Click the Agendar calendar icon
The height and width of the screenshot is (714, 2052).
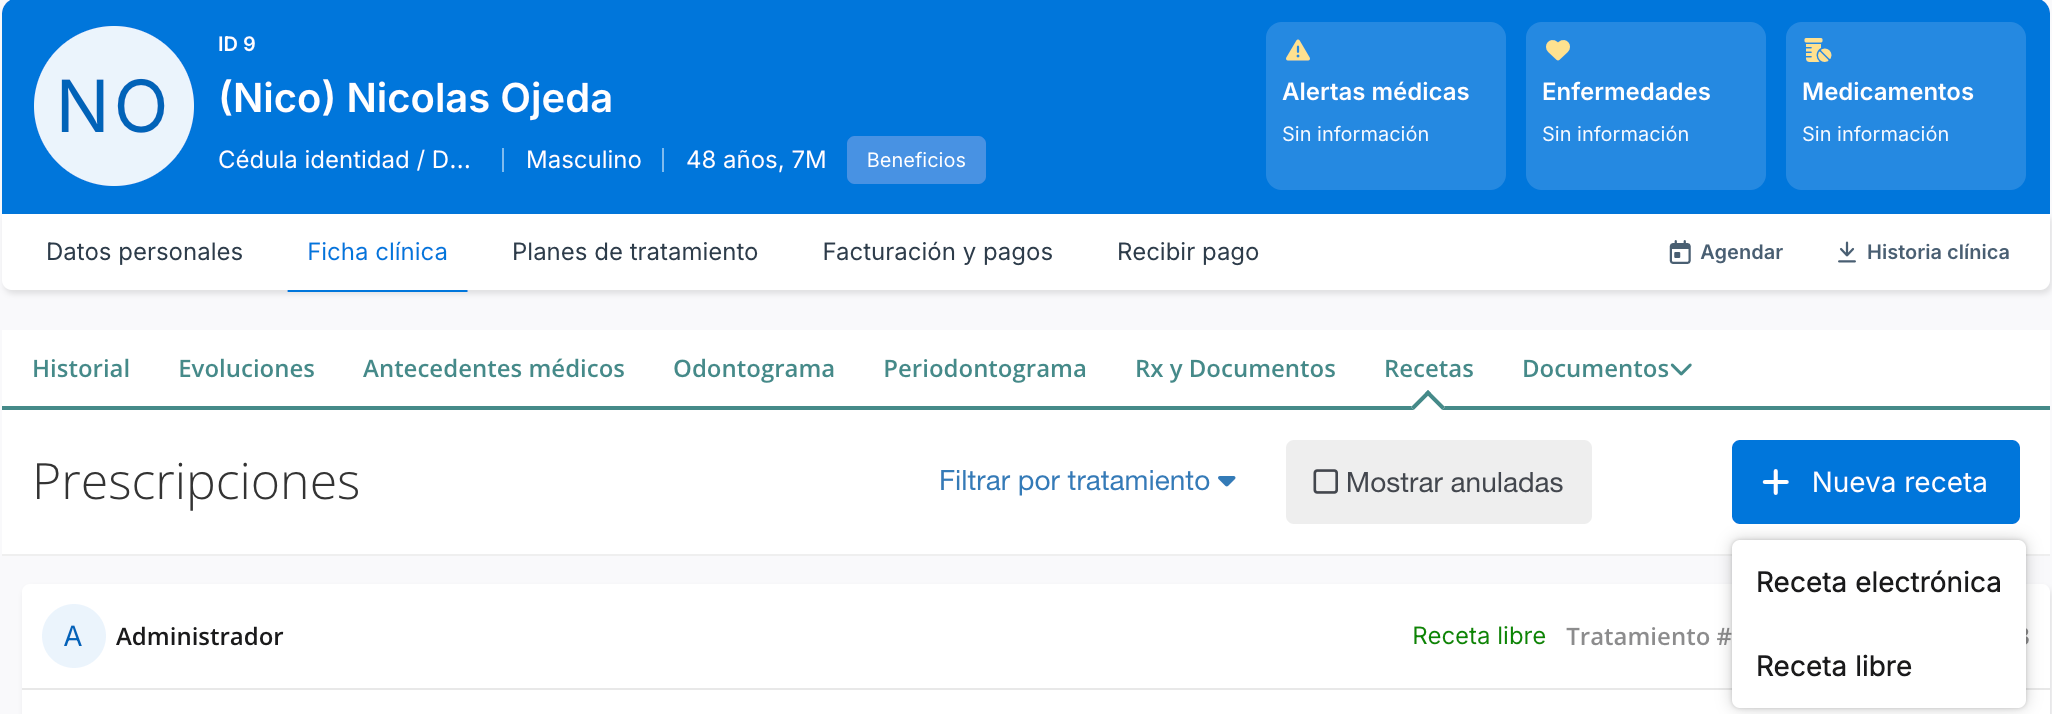pos(1680,252)
